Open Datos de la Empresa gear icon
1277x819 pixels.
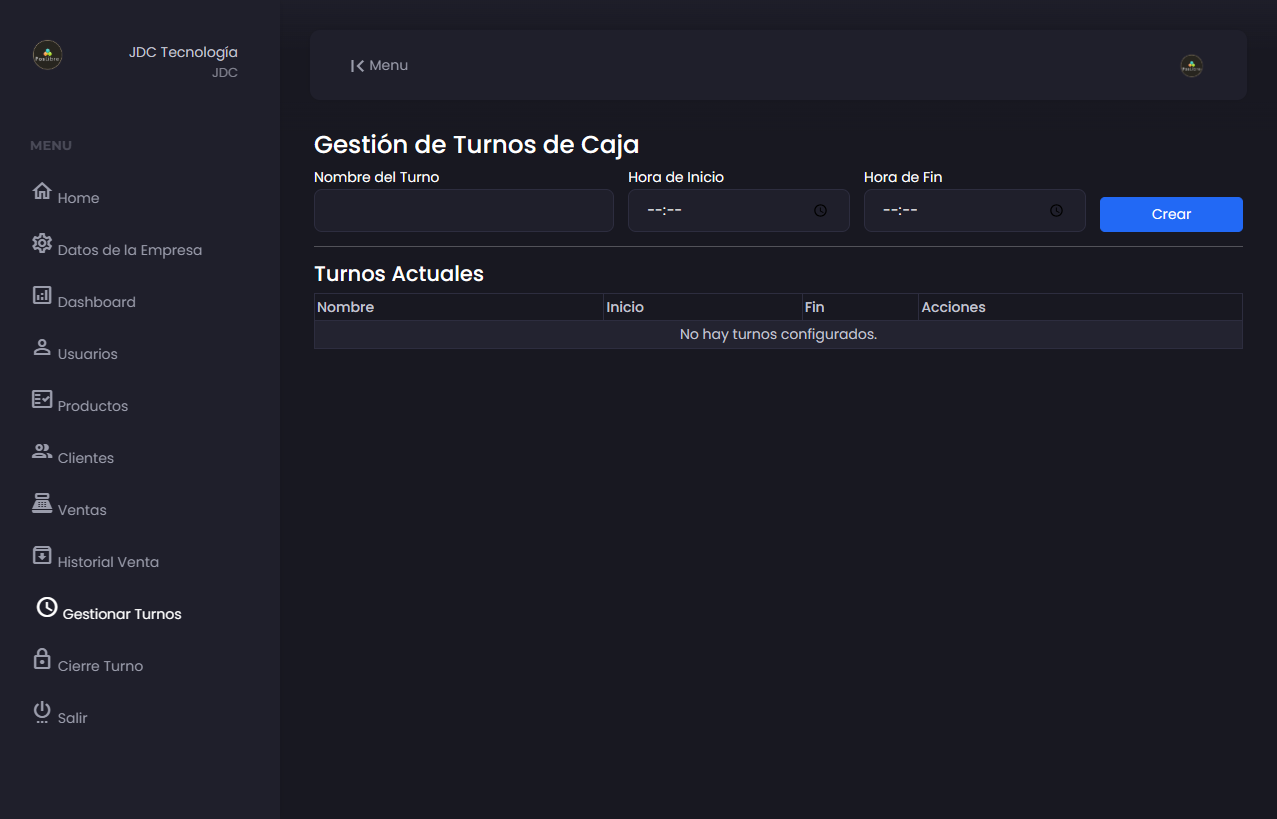(x=42, y=243)
